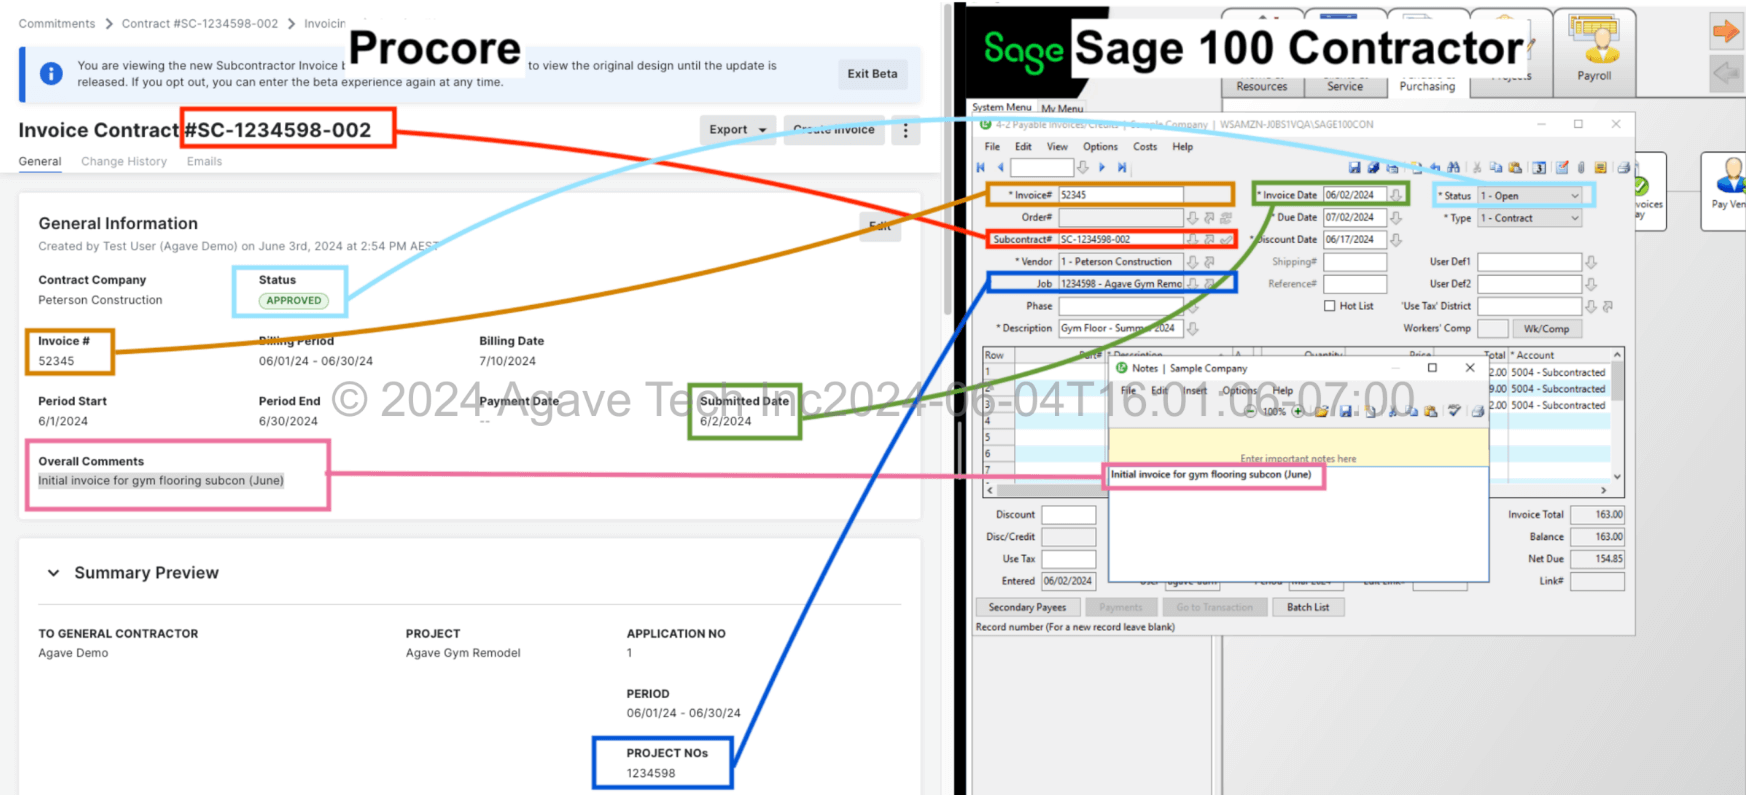Go to first record in Sage toolbar

click(x=981, y=168)
